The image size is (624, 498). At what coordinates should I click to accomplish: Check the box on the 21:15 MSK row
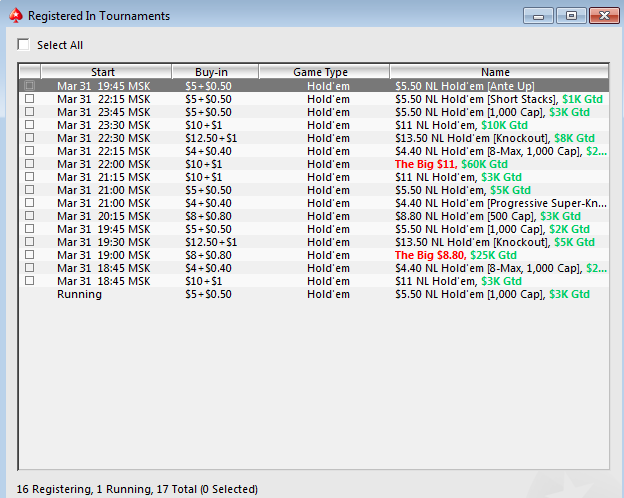pyautogui.click(x=29, y=177)
